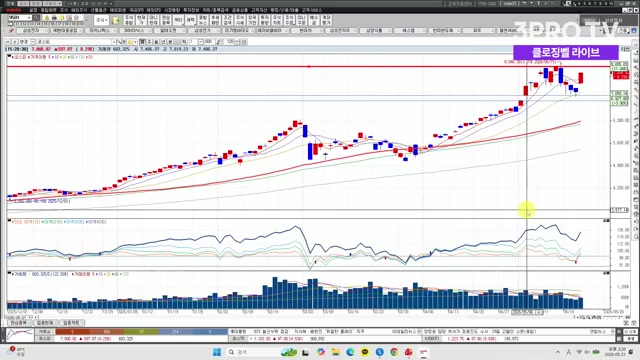Switch to the 업종차트 tab below chart

click(x=73, y=322)
